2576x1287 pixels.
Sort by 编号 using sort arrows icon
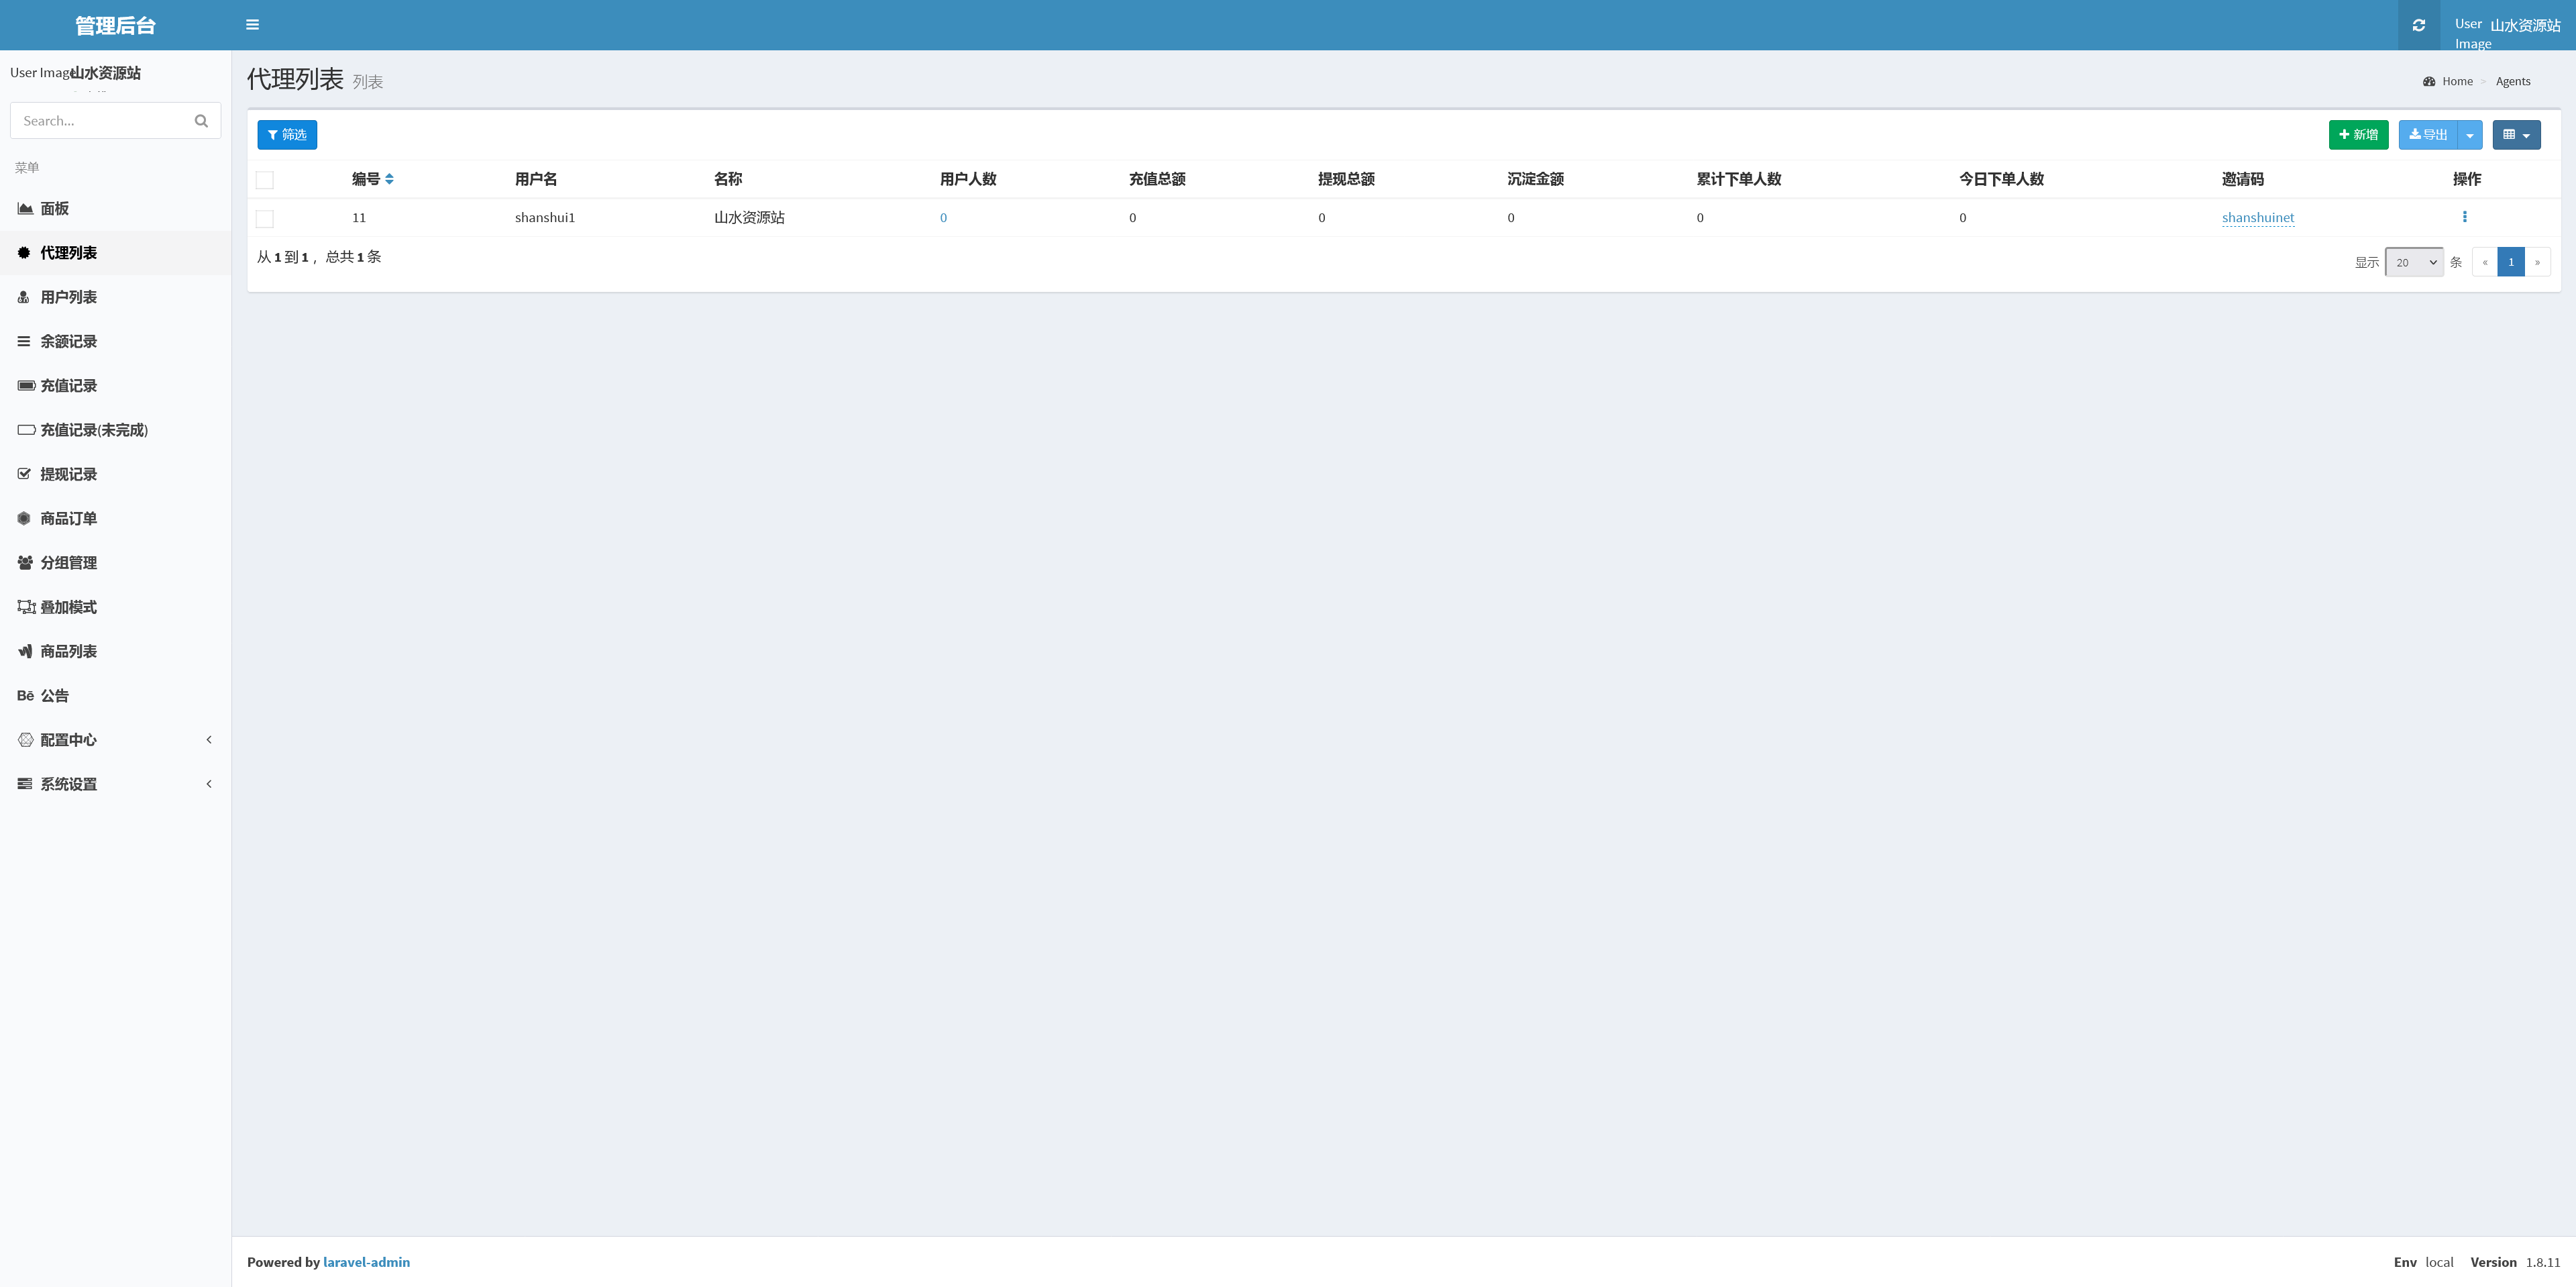(x=389, y=179)
